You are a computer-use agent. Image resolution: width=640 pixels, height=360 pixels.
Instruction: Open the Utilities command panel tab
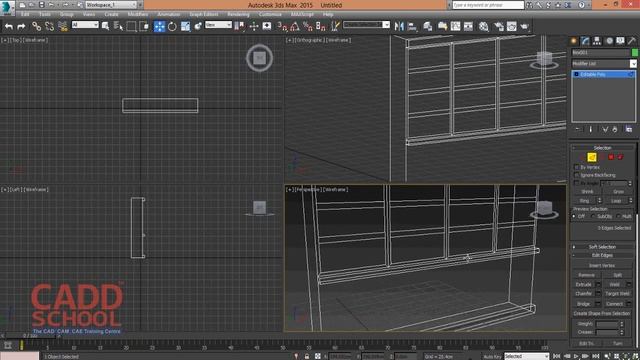click(x=631, y=40)
